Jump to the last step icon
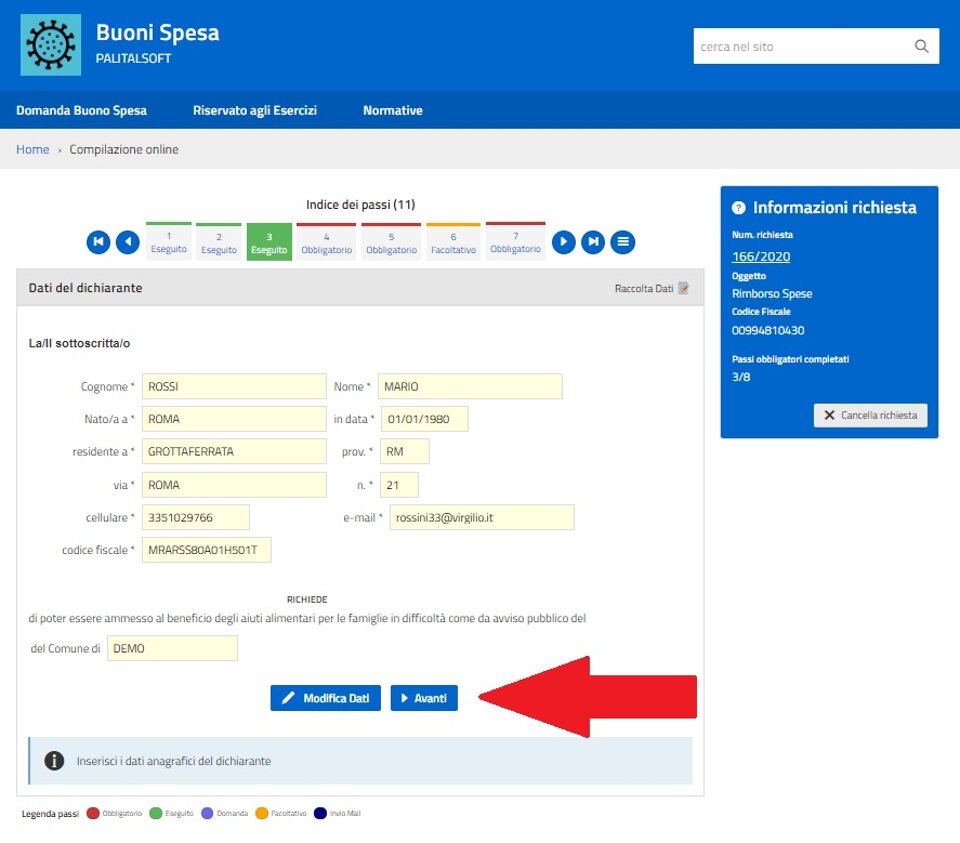The width and height of the screenshot is (960, 843). pos(593,242)
